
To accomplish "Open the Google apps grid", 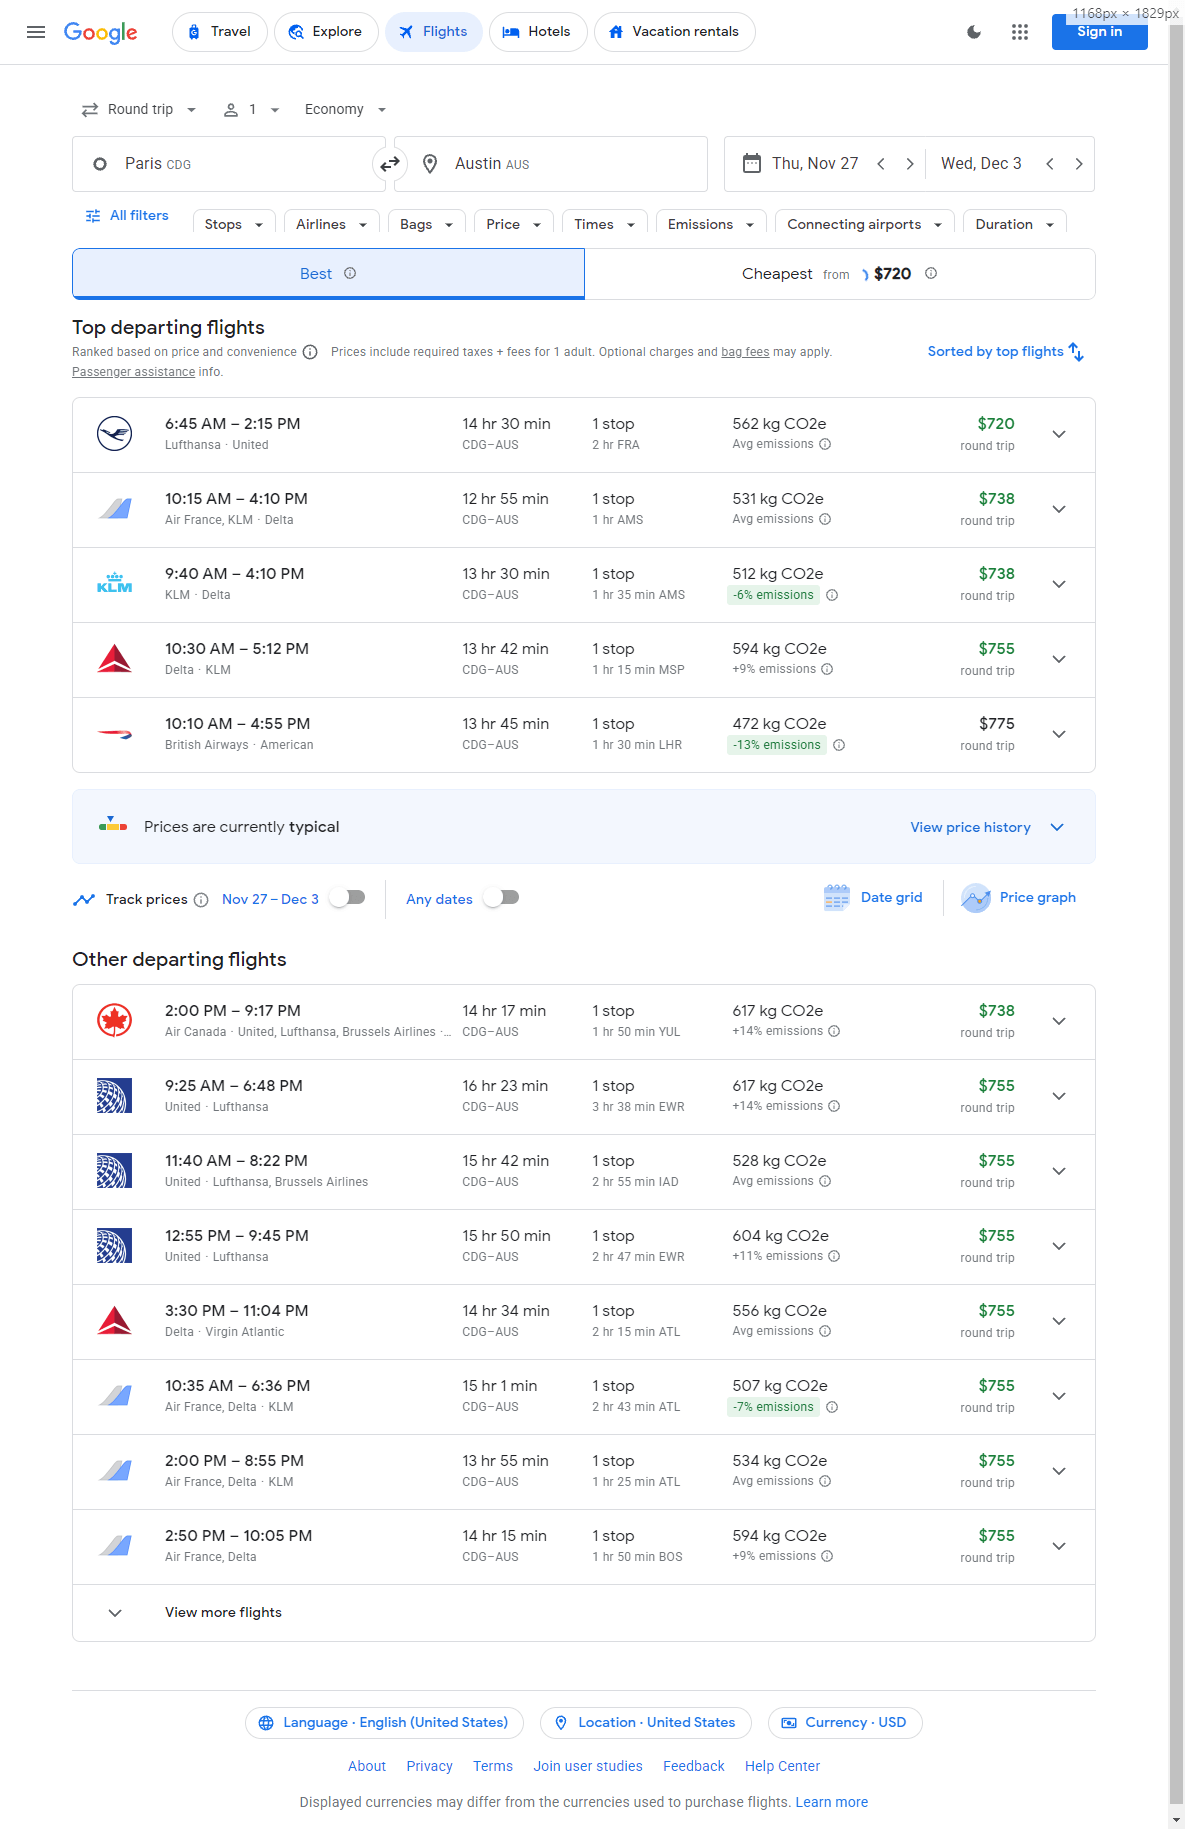I will pyautogui.click(x=1019, y=32).
